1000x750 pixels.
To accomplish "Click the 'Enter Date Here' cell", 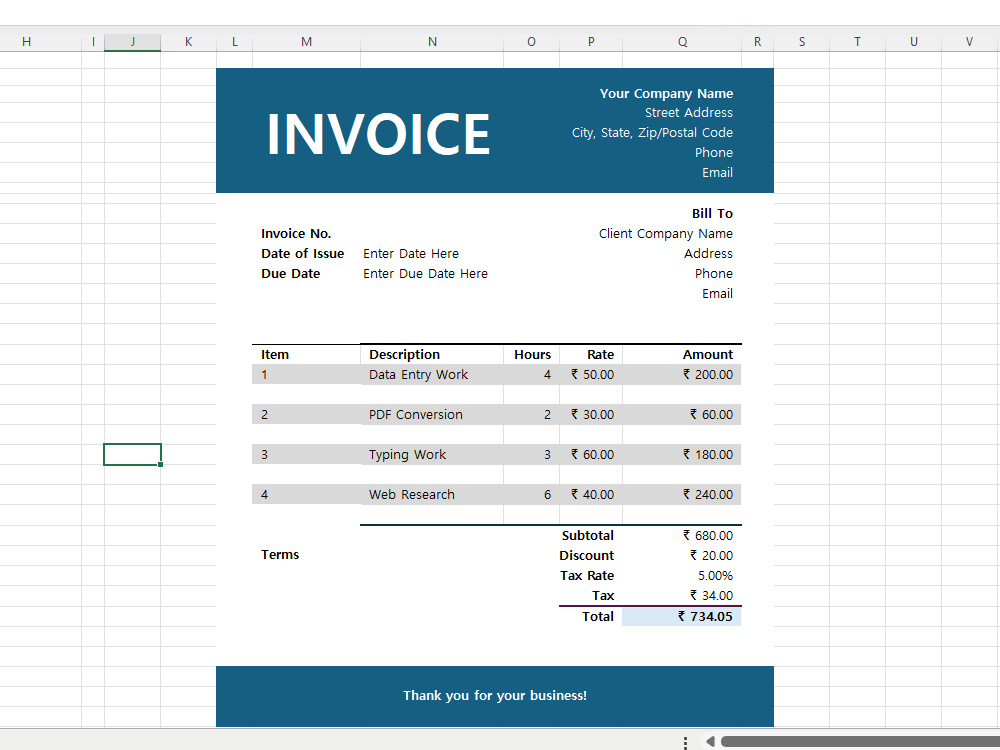I will pos(411,254).
